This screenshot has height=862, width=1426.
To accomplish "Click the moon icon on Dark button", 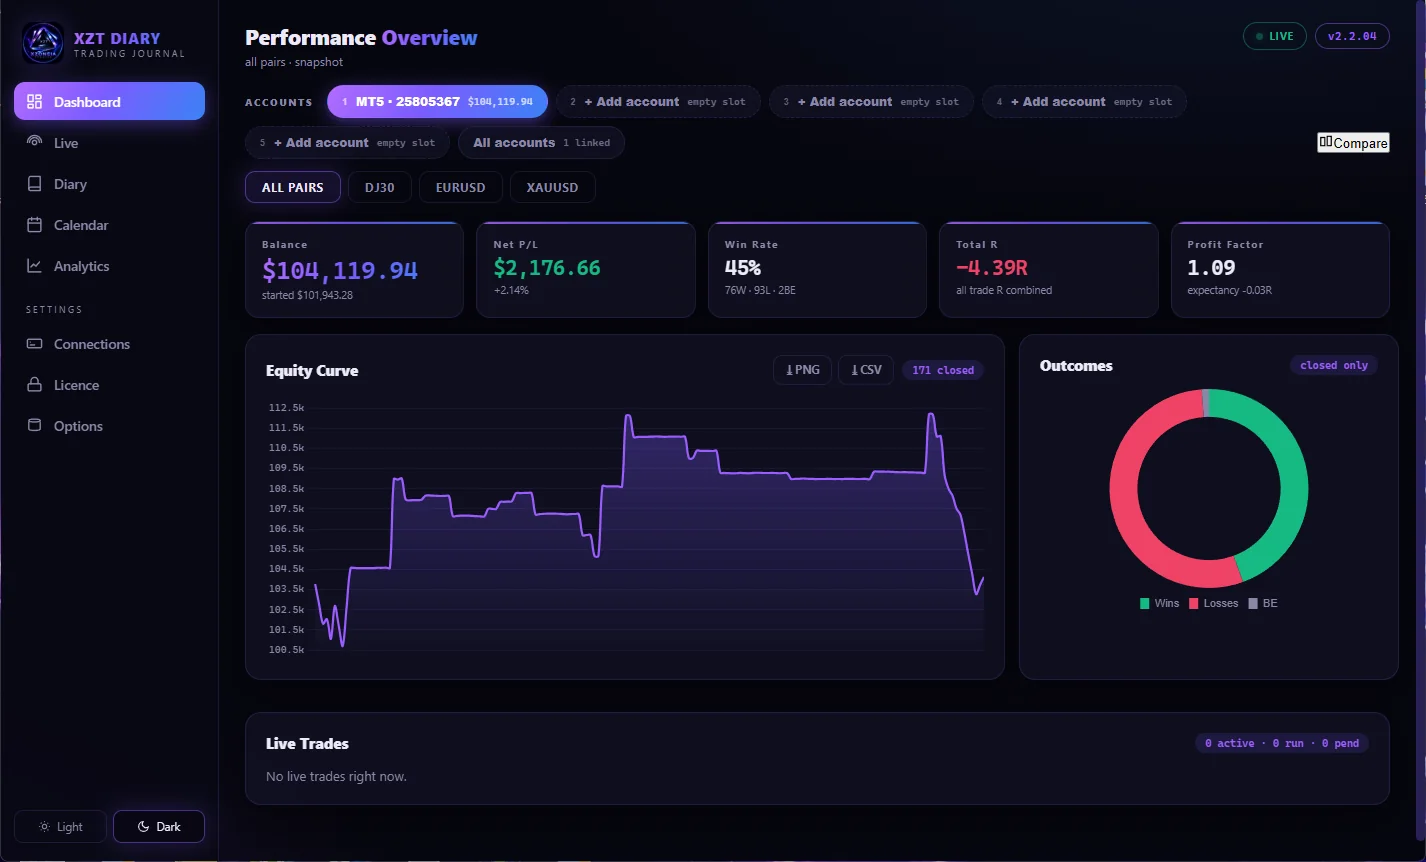I will point(143,827).
